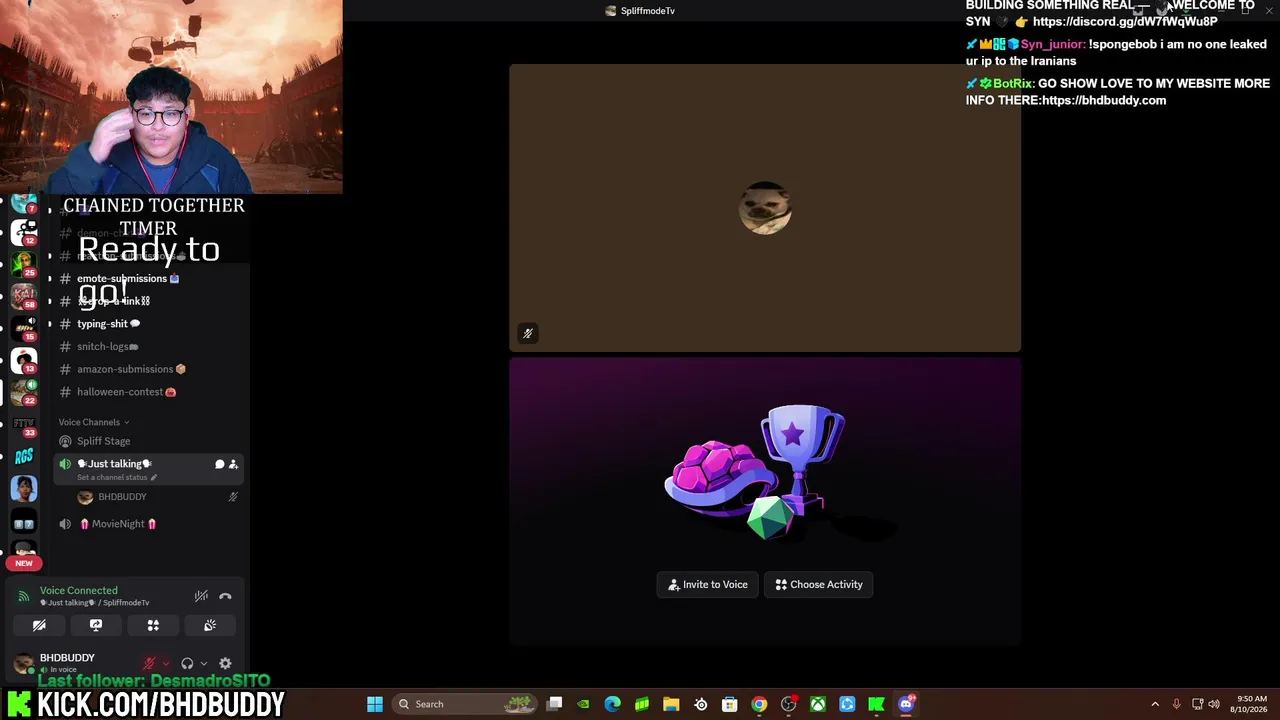Click BHDBUDDY user panel avatar
The width and height of the screenshot is (1280, 720).
tap(23, 663)
